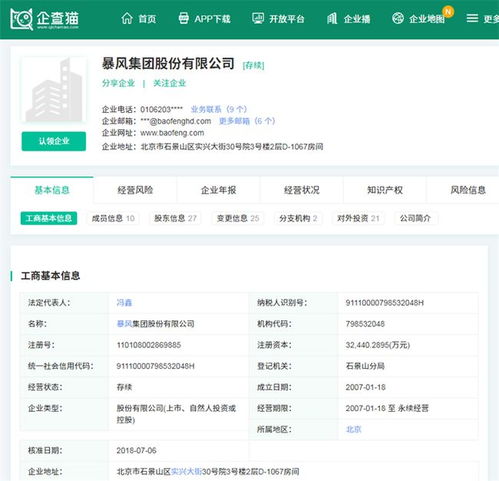499x481 pixels.
Task: Click the 2007-01-18 至 永续经营 value
Action: 387,408
